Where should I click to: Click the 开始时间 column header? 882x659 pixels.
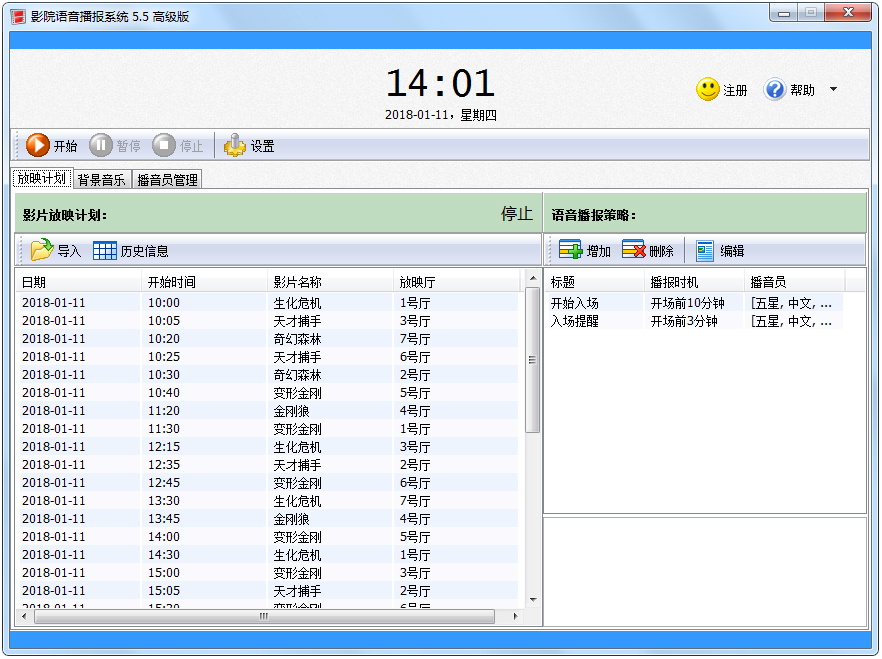[172, 282]
